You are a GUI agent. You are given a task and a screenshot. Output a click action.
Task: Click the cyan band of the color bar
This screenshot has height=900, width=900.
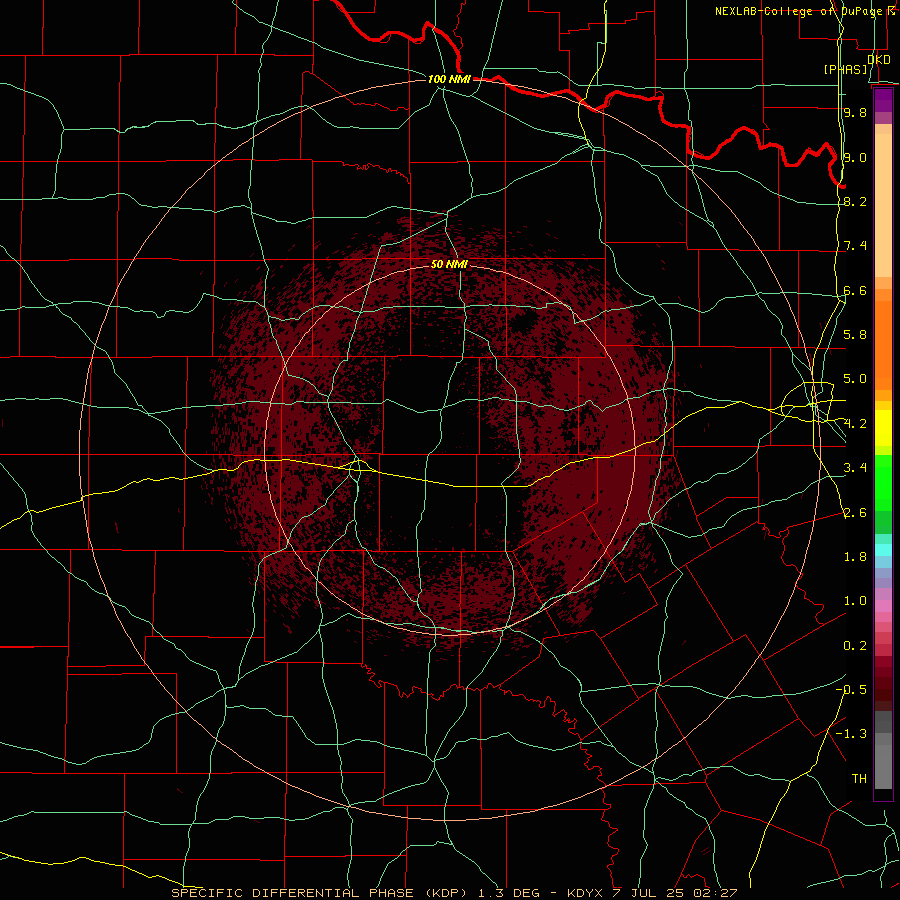883,550
